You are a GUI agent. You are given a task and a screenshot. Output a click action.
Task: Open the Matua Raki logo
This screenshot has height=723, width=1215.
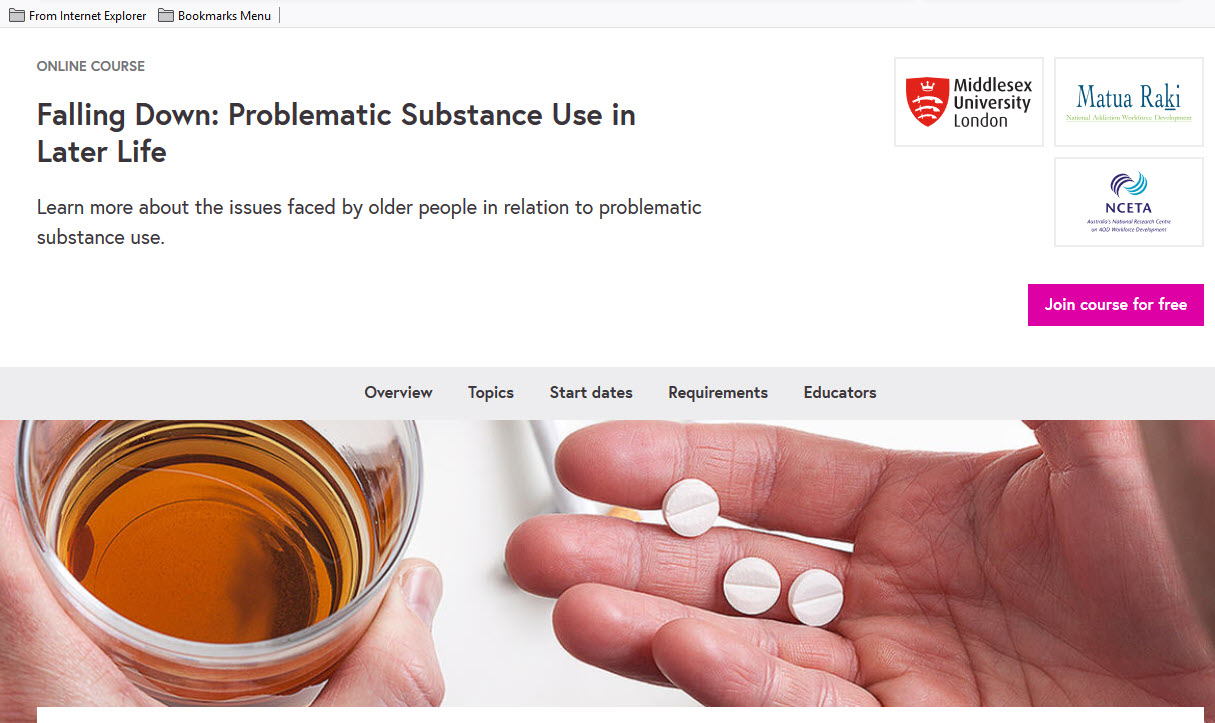click(1128, 102)
